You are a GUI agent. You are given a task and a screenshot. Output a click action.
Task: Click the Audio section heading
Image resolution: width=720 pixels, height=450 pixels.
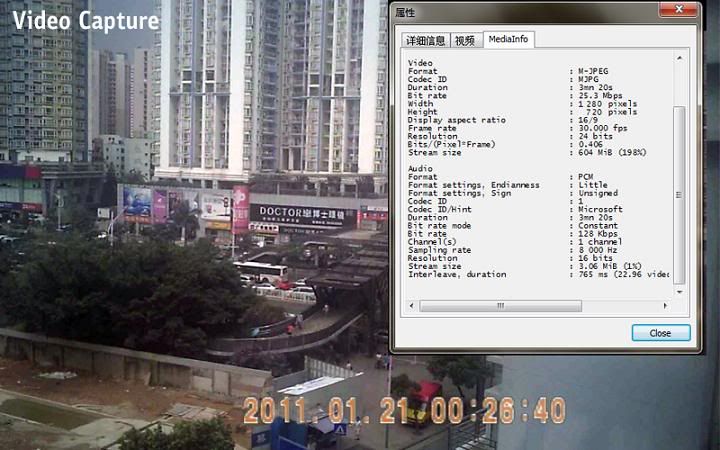420,169
